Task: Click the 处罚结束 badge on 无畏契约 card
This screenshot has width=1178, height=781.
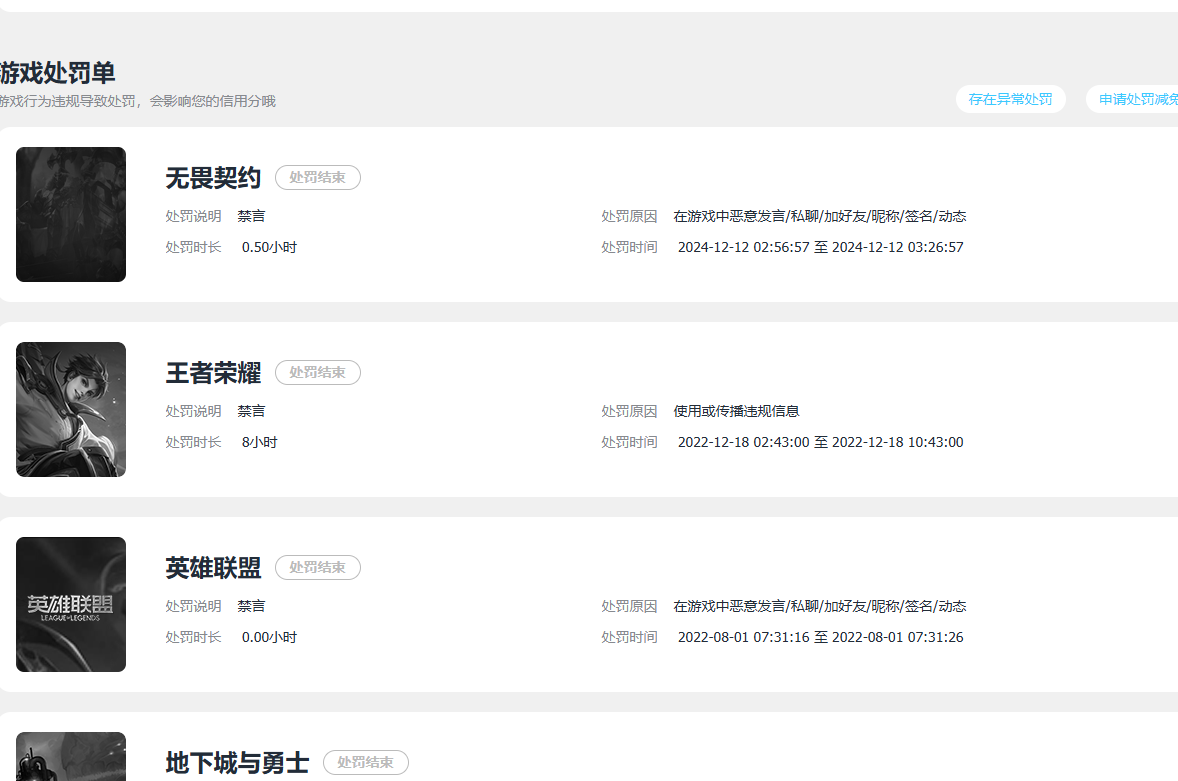Action: pos(317,177)
